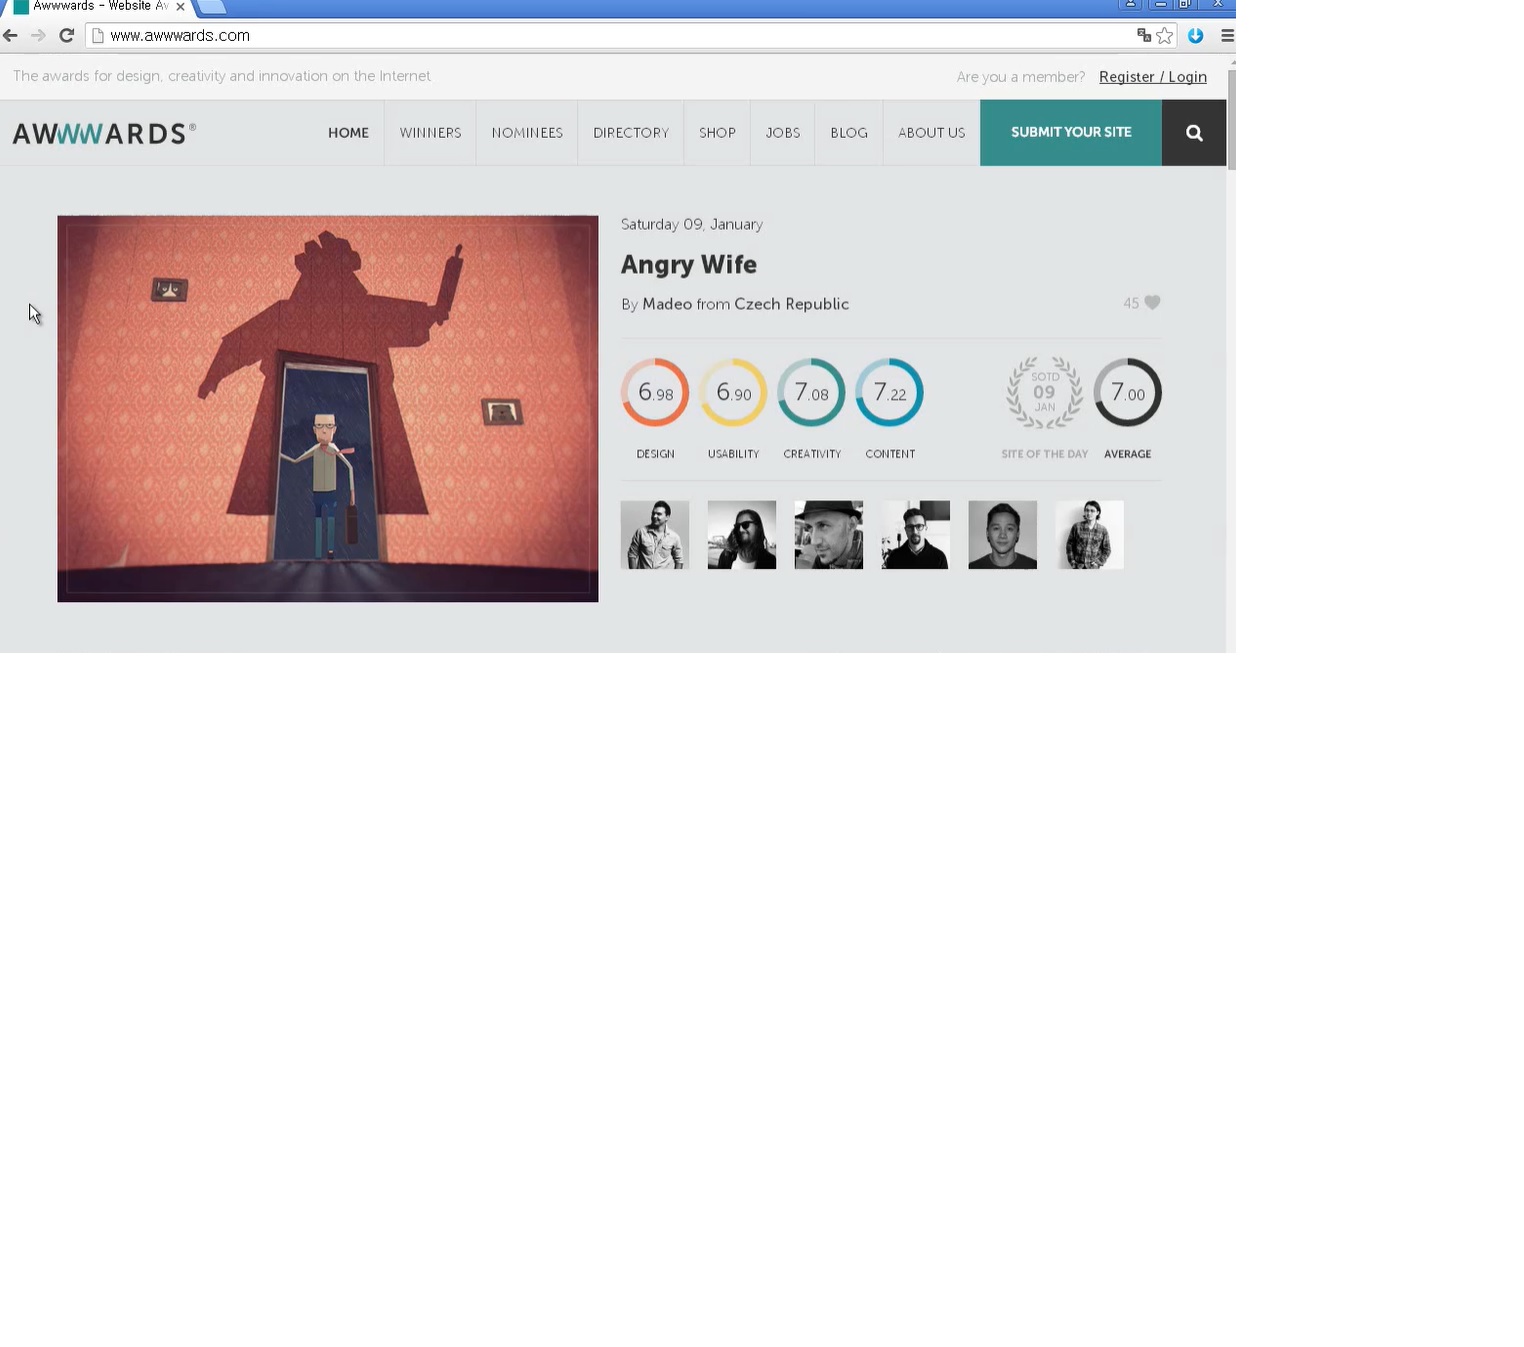Viewport: 1524px width, 1347px height.
Task: Open DIRECTORY menu item
Action: 631,133
